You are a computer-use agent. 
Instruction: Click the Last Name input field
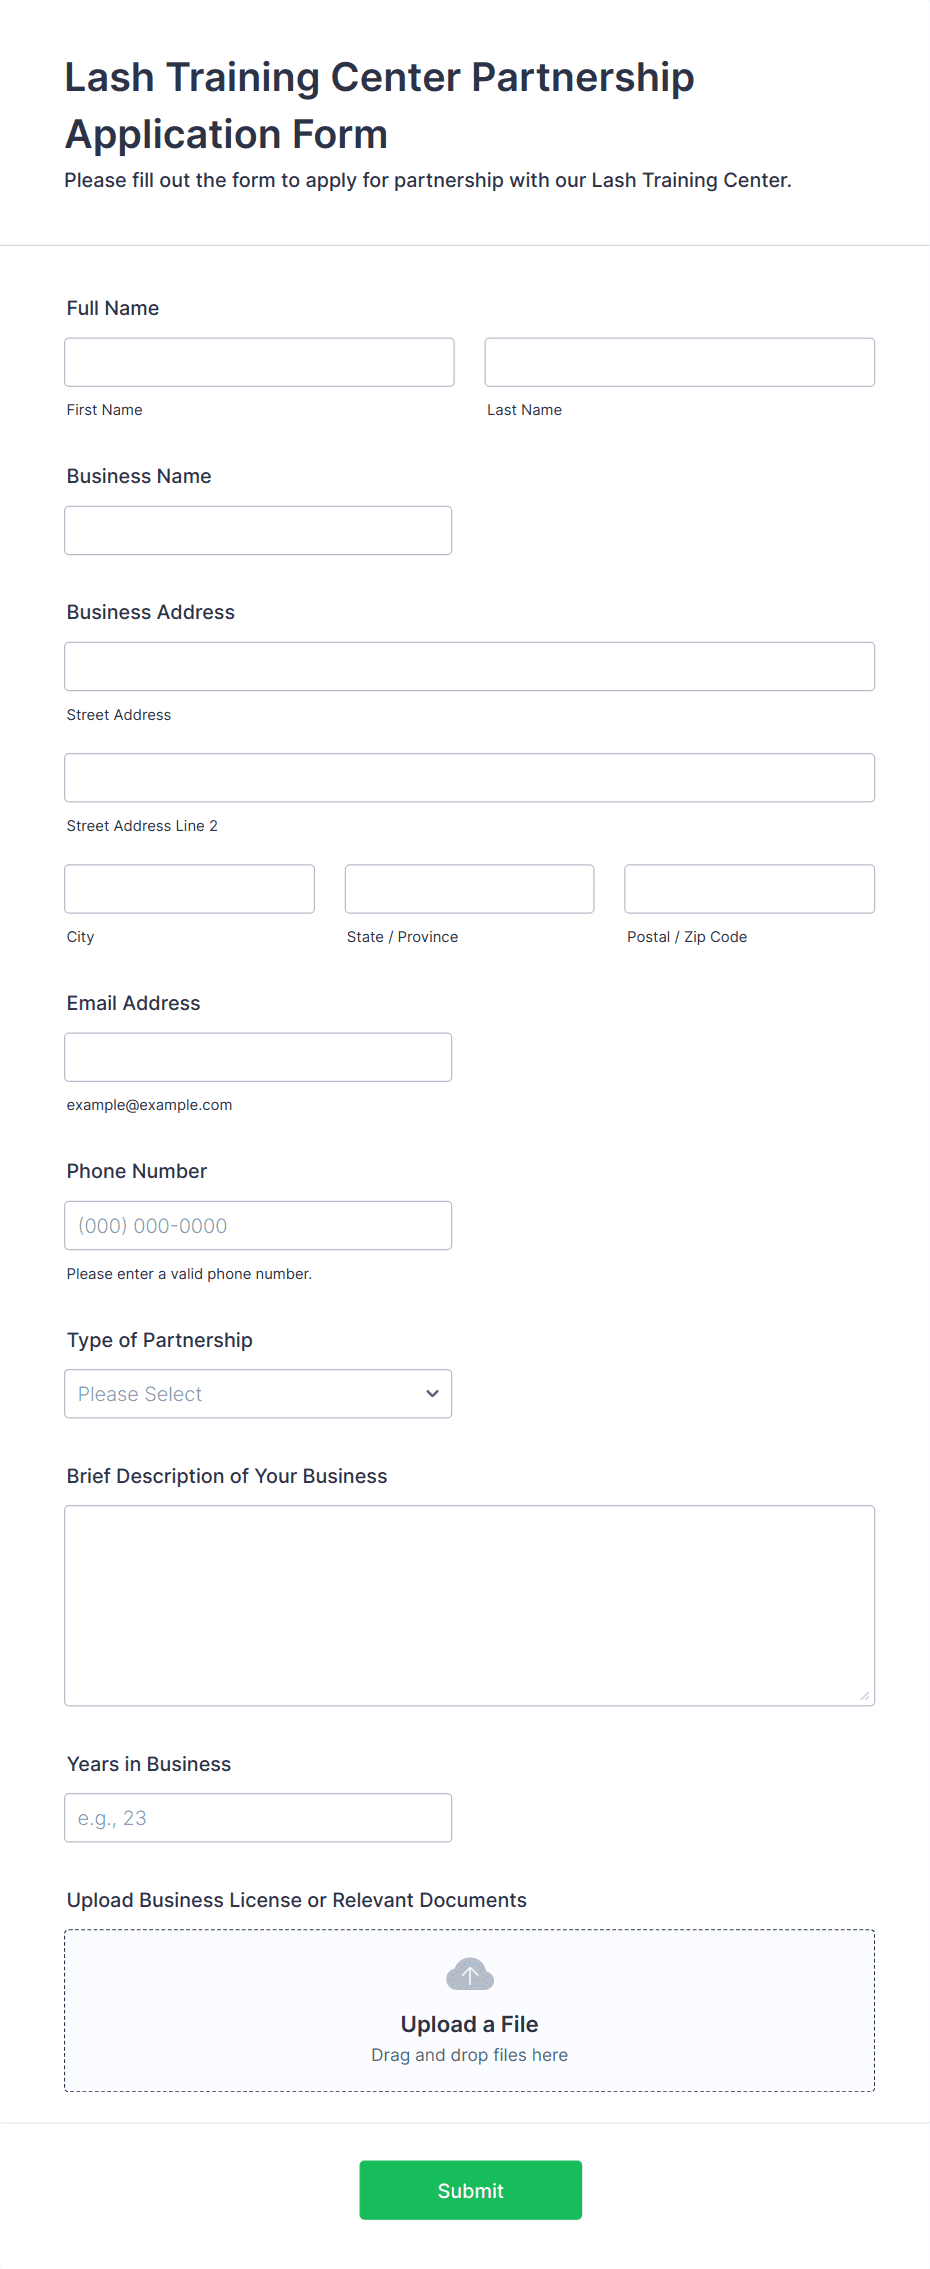click(679, 362)
